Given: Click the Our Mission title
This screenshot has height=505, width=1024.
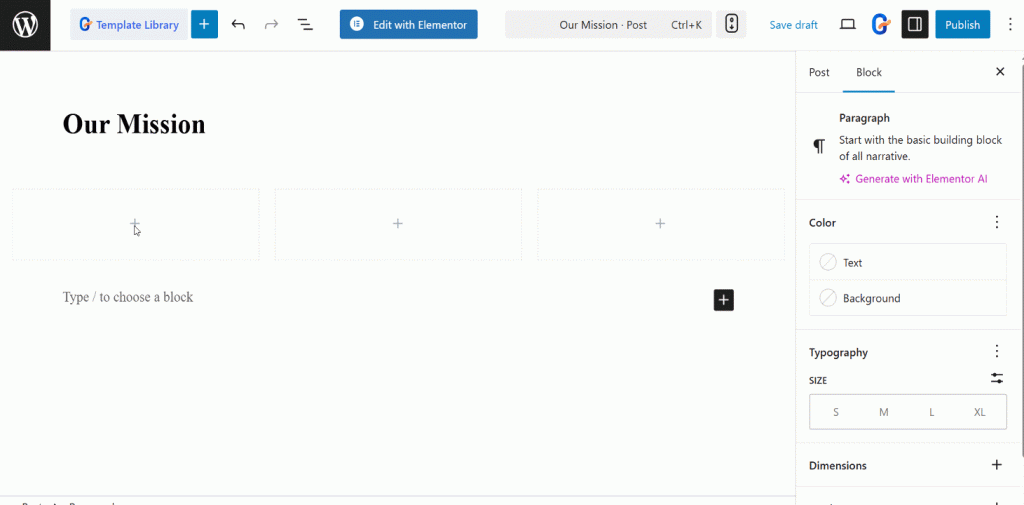Looking at the screenshot, I should 134,124.
